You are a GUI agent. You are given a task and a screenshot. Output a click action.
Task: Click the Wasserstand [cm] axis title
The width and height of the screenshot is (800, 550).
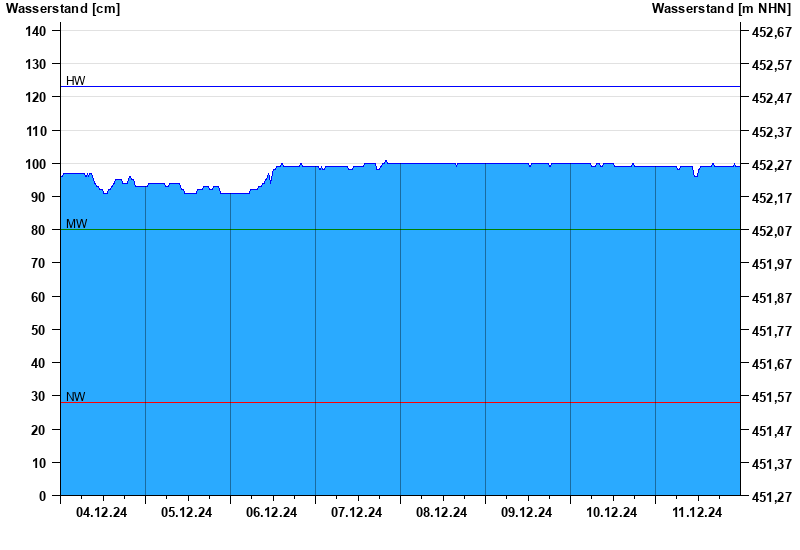click(x=63, y=9)
